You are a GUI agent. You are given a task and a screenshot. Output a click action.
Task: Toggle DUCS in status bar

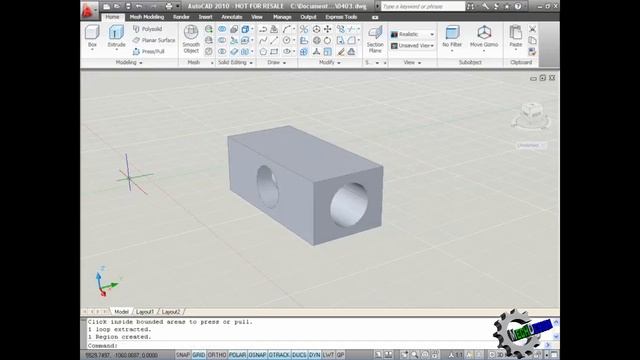[x=299, y=355]
